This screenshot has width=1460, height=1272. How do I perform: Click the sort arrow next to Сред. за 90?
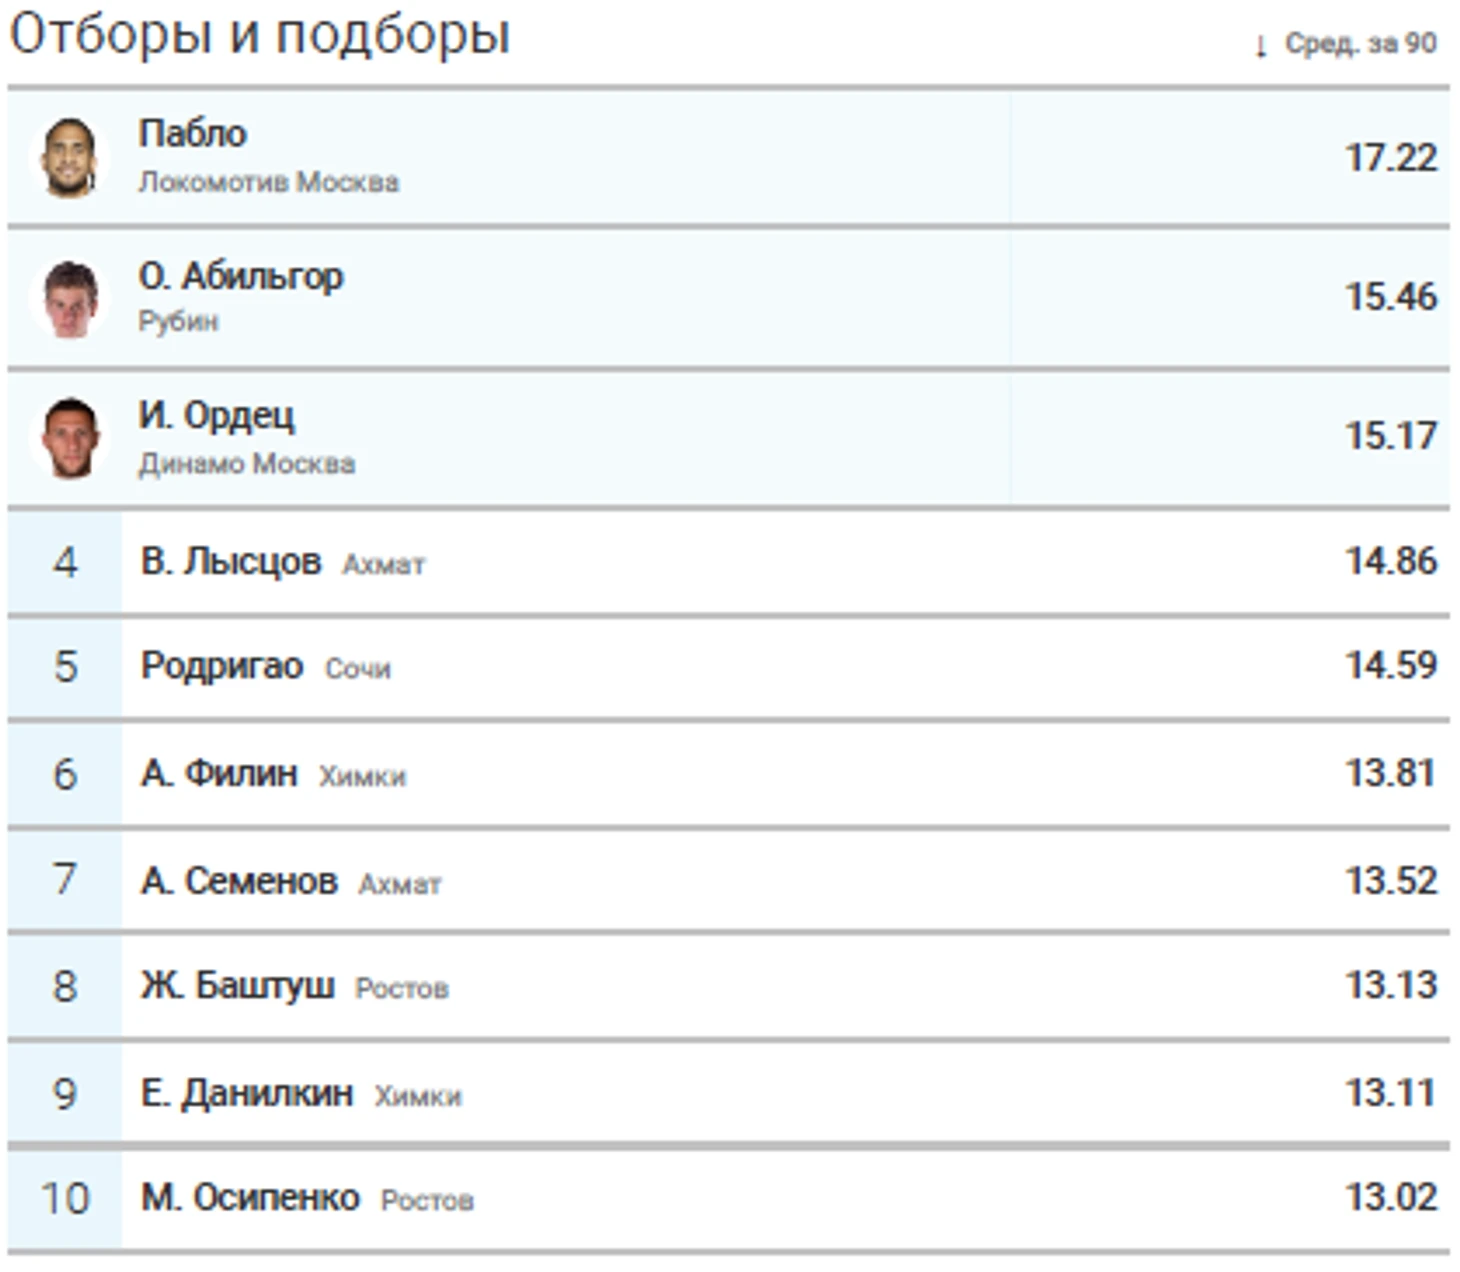tap(1260, 45)
